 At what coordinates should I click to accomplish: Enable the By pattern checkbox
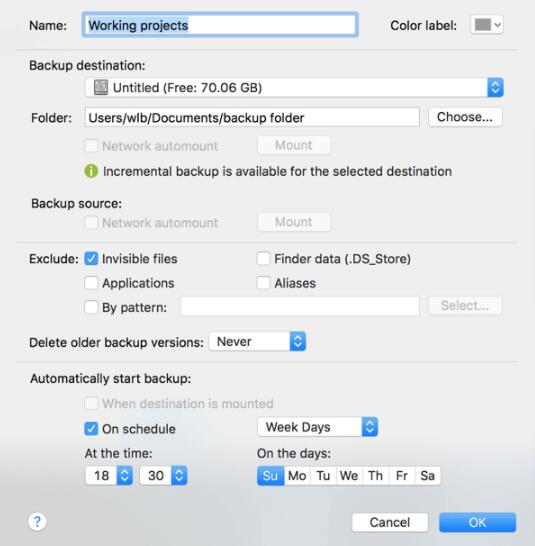(x=91, y=307)
